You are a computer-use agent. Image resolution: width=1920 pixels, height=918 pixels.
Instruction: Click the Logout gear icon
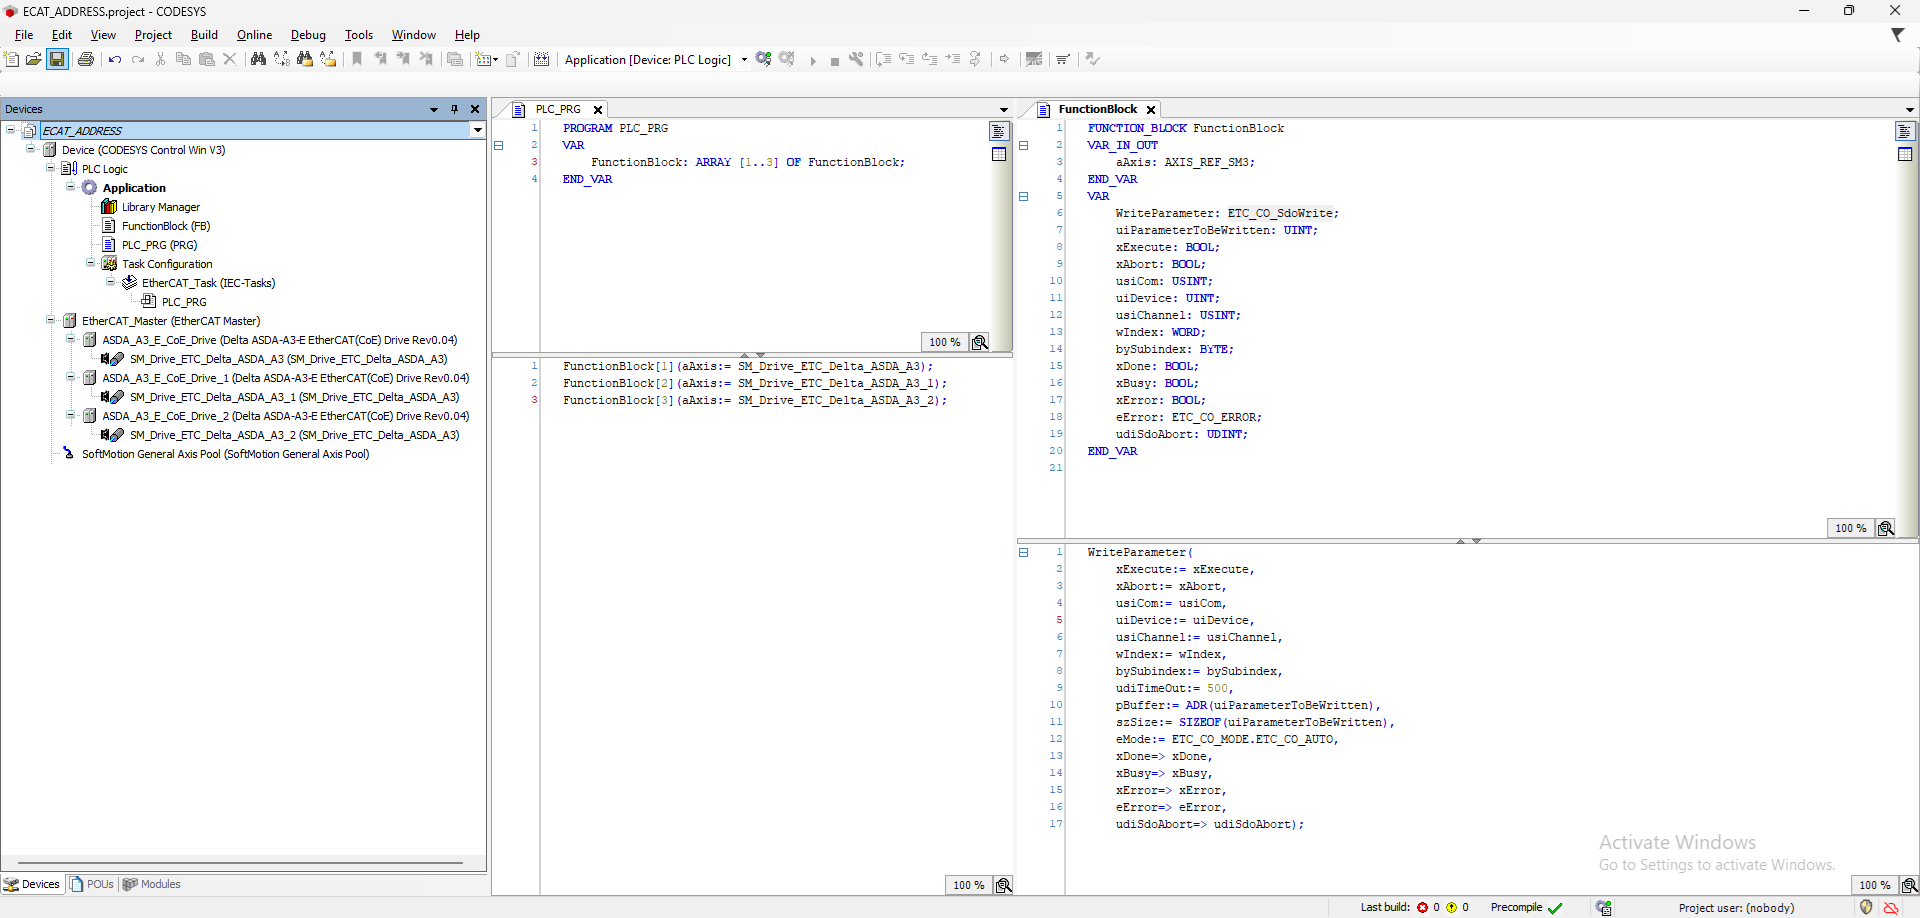pyautogui.click(x=787, y=60)
